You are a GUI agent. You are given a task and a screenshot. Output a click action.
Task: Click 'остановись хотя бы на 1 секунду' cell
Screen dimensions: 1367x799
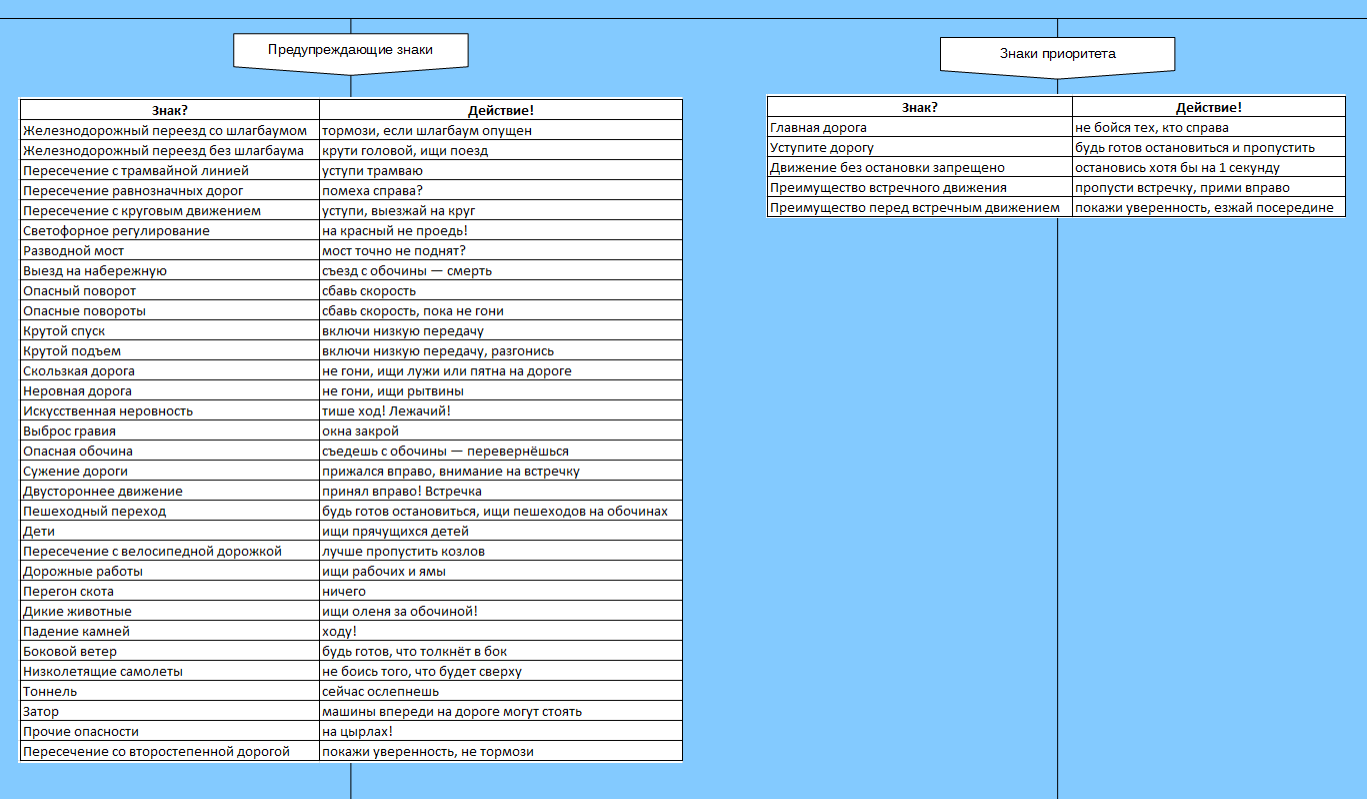point(1208,167)
